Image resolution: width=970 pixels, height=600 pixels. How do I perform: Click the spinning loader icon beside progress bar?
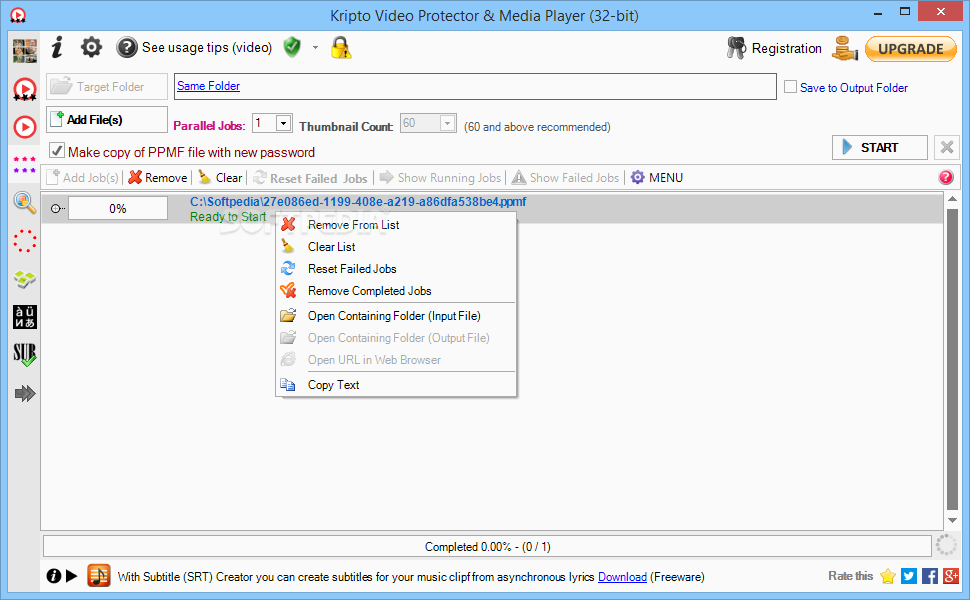pyautogui.click(x=946, y=546)
